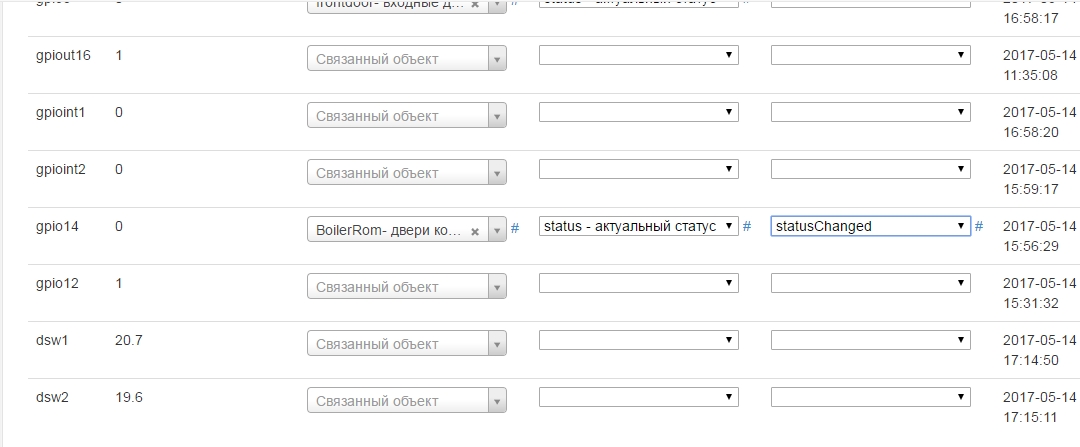1080x447 pixels.
Task: Clear the BoilerRom linked object selection
Action: pos(476,231)
